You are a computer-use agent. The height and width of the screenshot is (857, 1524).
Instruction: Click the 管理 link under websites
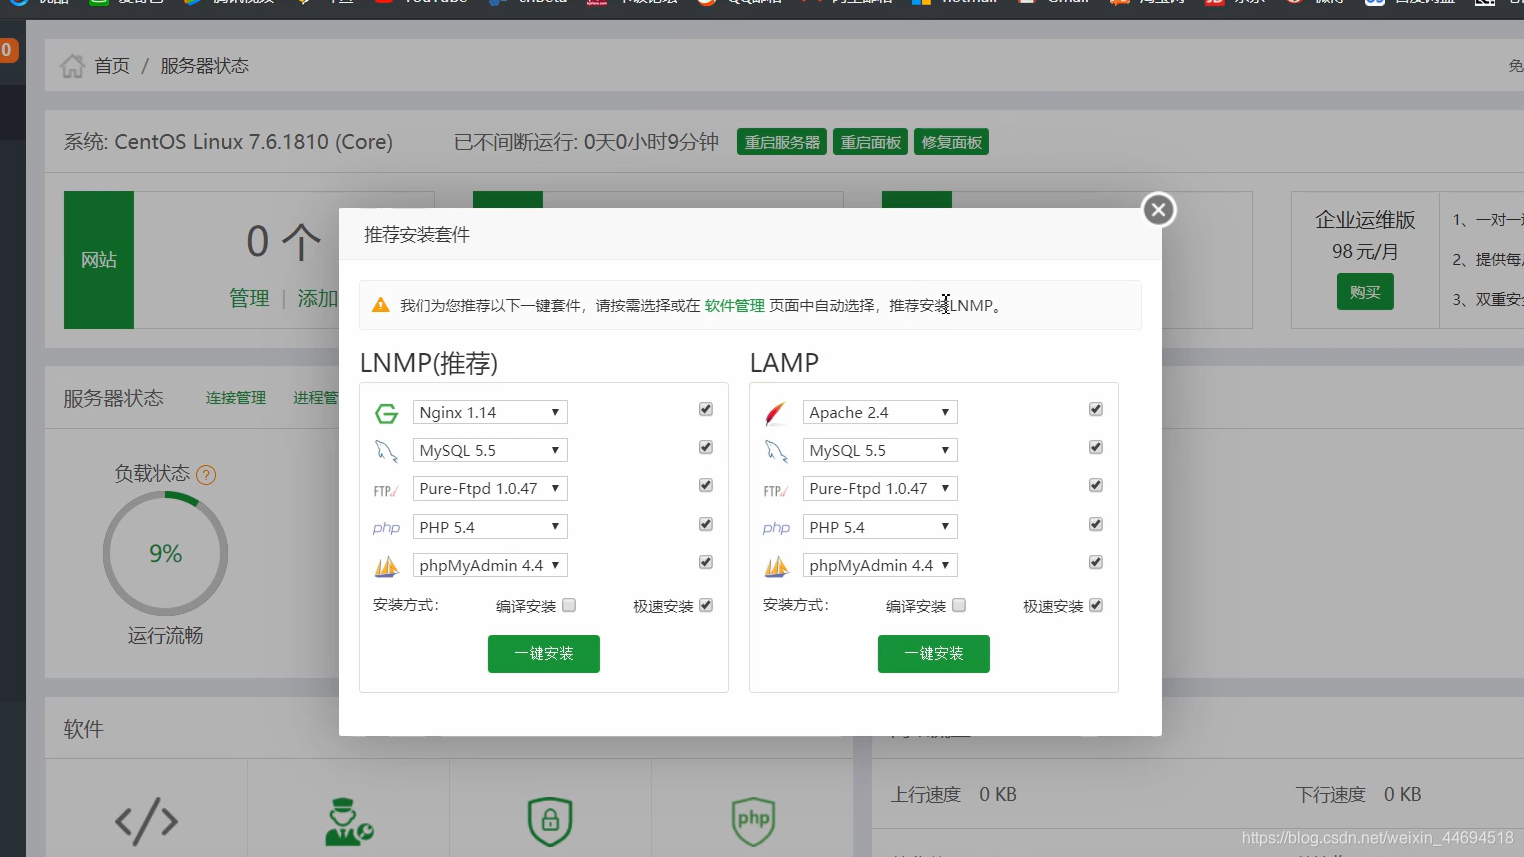click(x=249, y=298)
